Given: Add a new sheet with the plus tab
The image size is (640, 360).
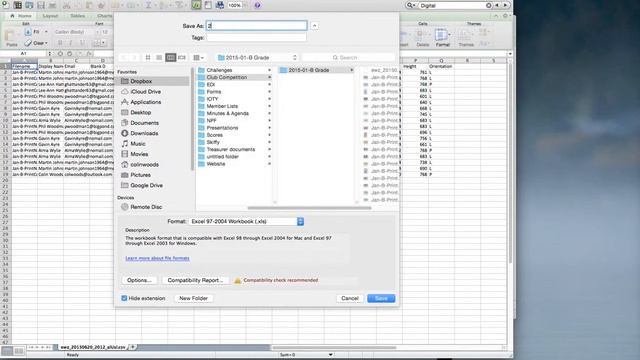Looking at the screenshot, I should tap(133, 347).
